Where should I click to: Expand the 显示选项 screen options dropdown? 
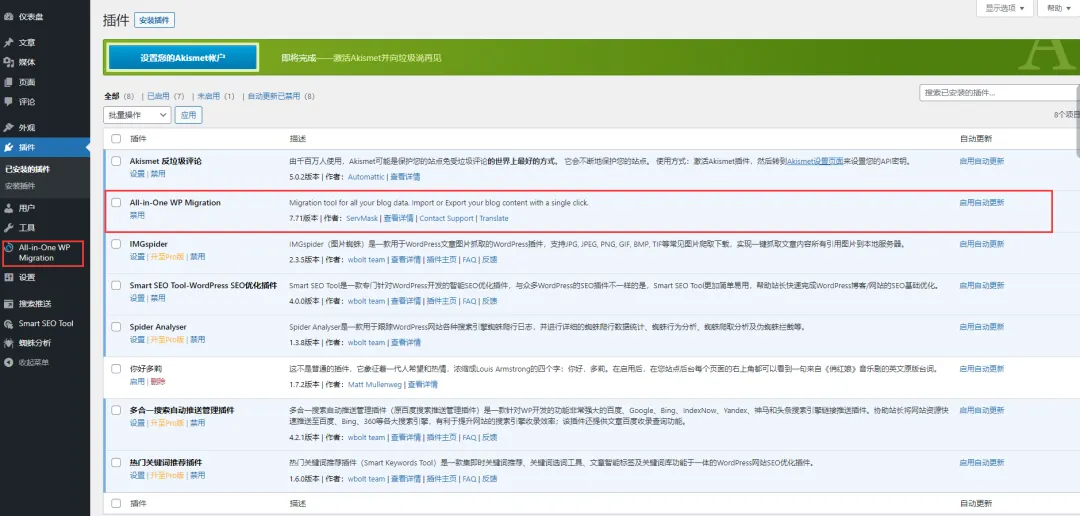click(1005, 8)
